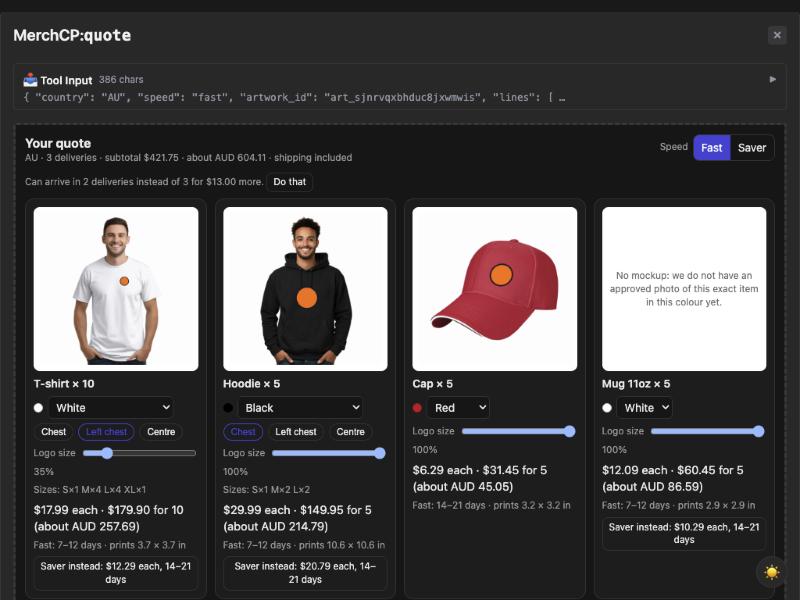Choose Hoodie Saver instead at $20.79

point(305,573)
